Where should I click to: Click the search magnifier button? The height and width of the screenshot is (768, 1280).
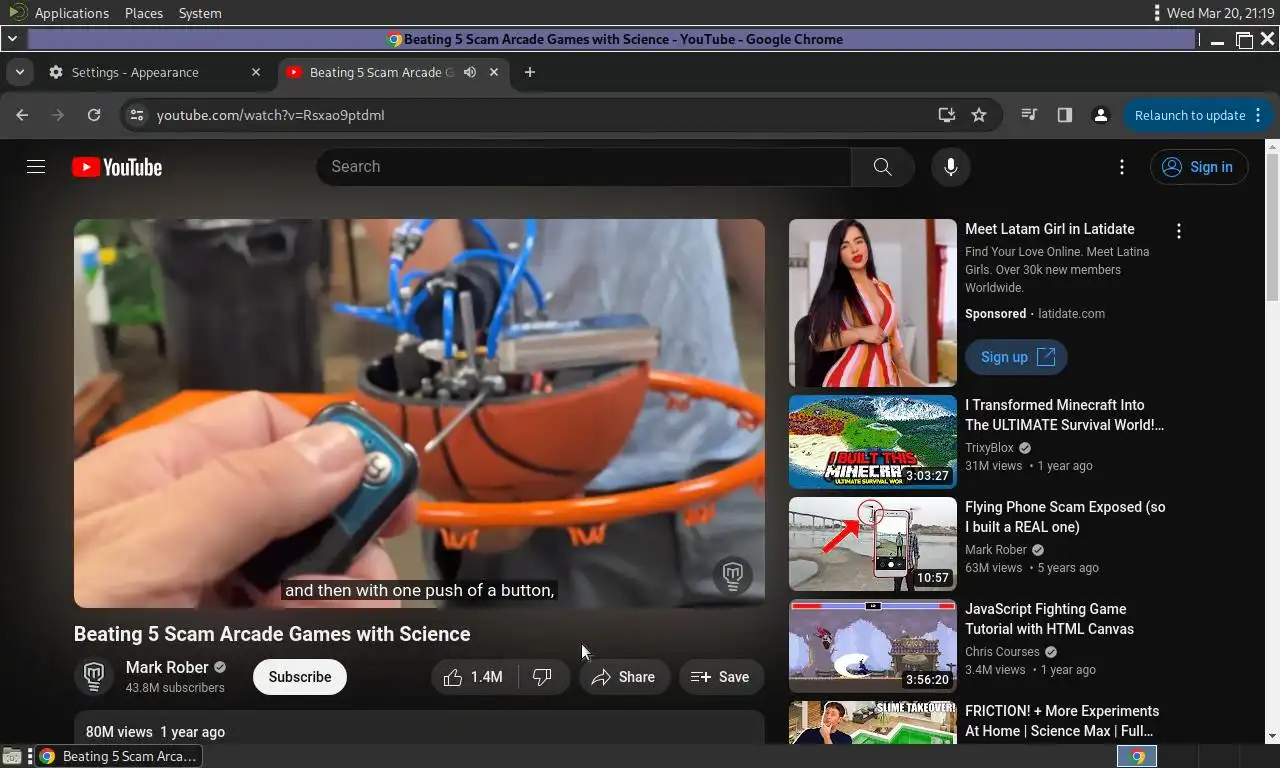tap(882, 167)
